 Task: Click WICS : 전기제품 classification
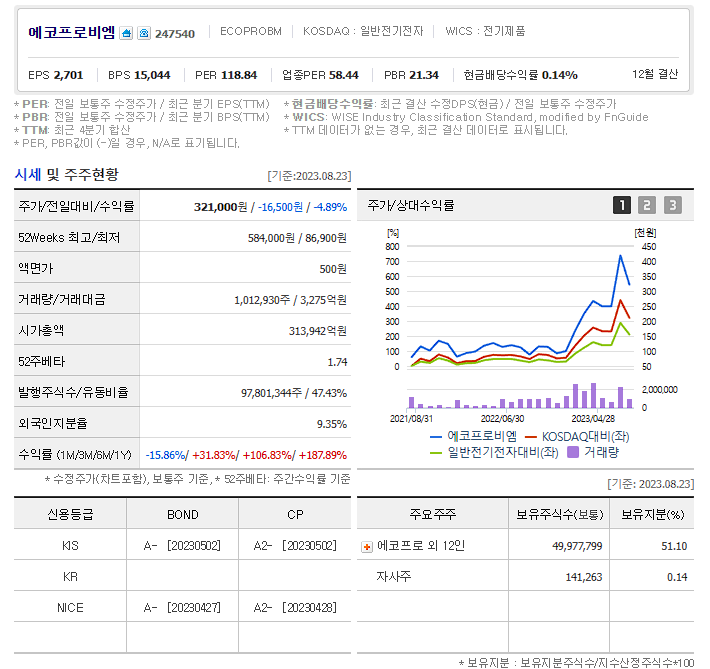[x=485, y=31]
